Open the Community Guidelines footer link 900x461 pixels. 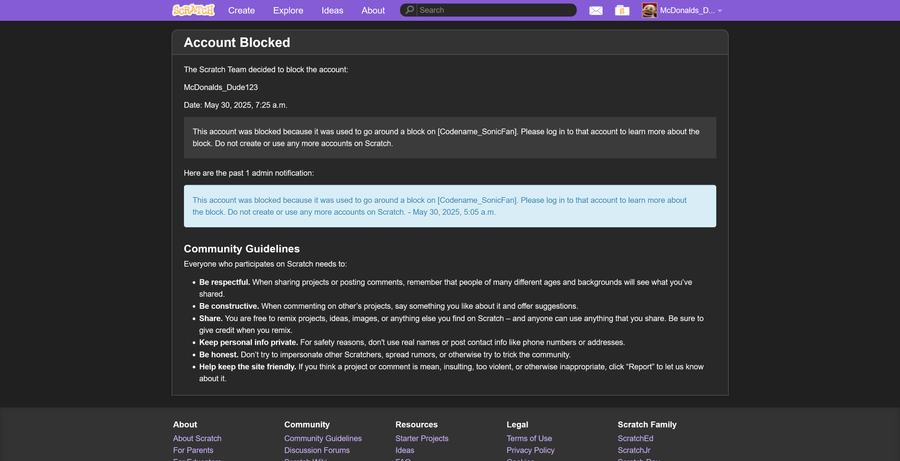pos(323,439)
